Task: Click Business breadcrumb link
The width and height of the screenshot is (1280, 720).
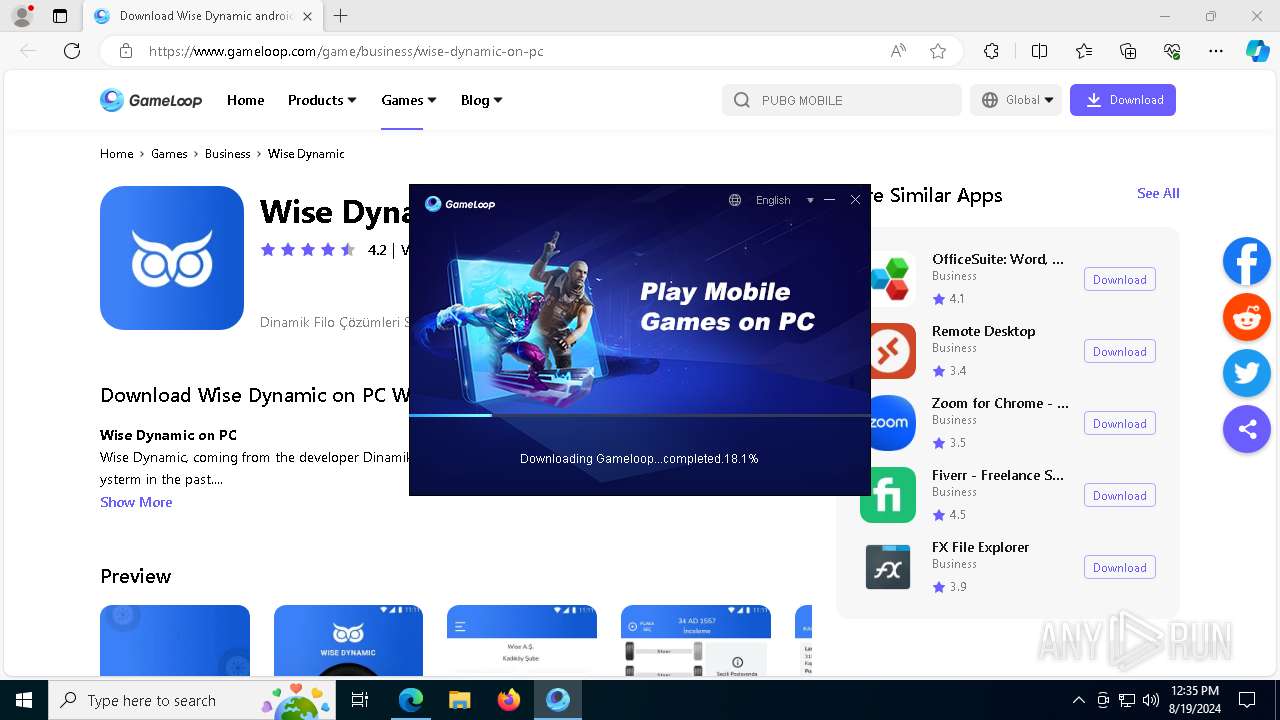Action: [x=228, y=154]
